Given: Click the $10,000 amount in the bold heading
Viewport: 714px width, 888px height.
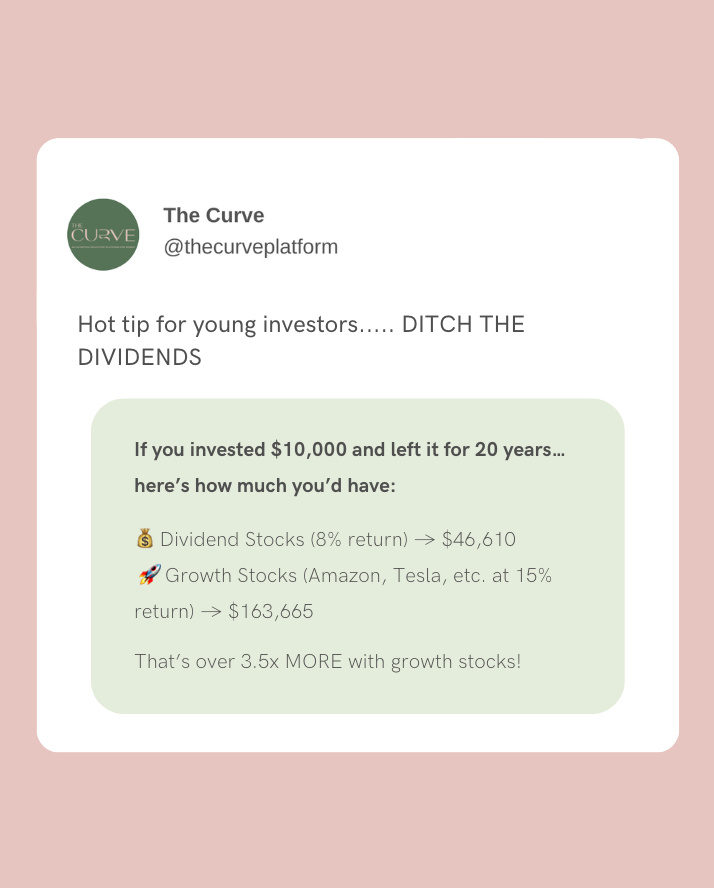Looking at the screenshot, I should tap(308, 450).
